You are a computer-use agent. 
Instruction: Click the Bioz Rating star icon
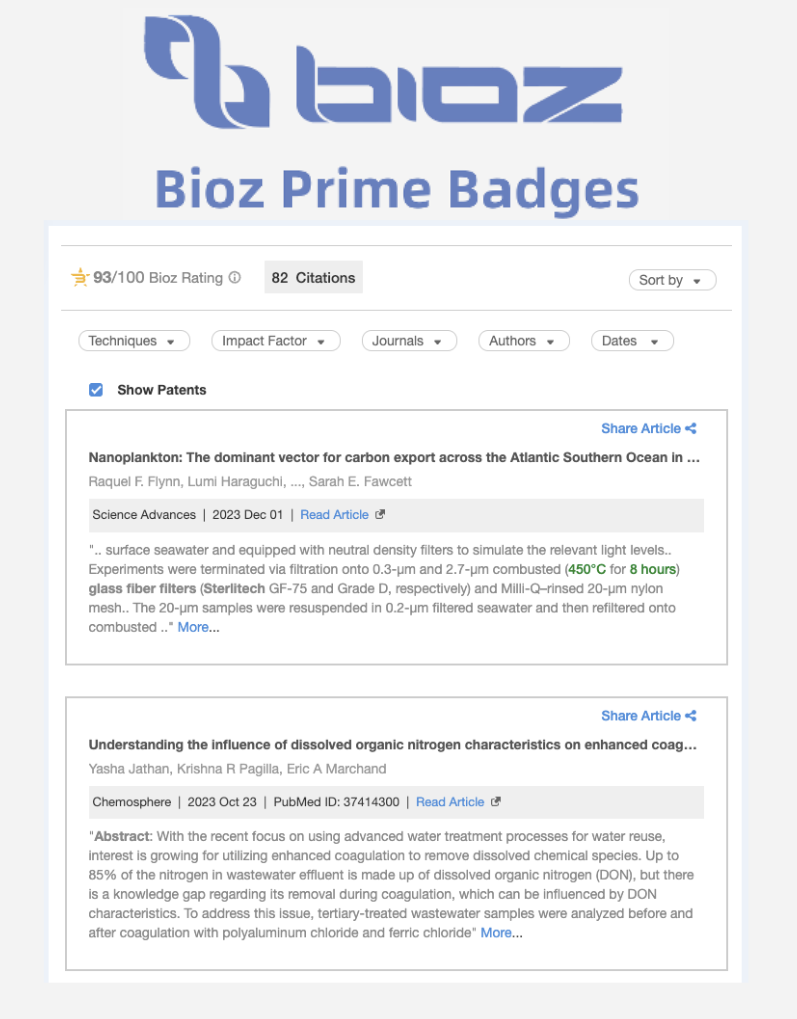79,278
